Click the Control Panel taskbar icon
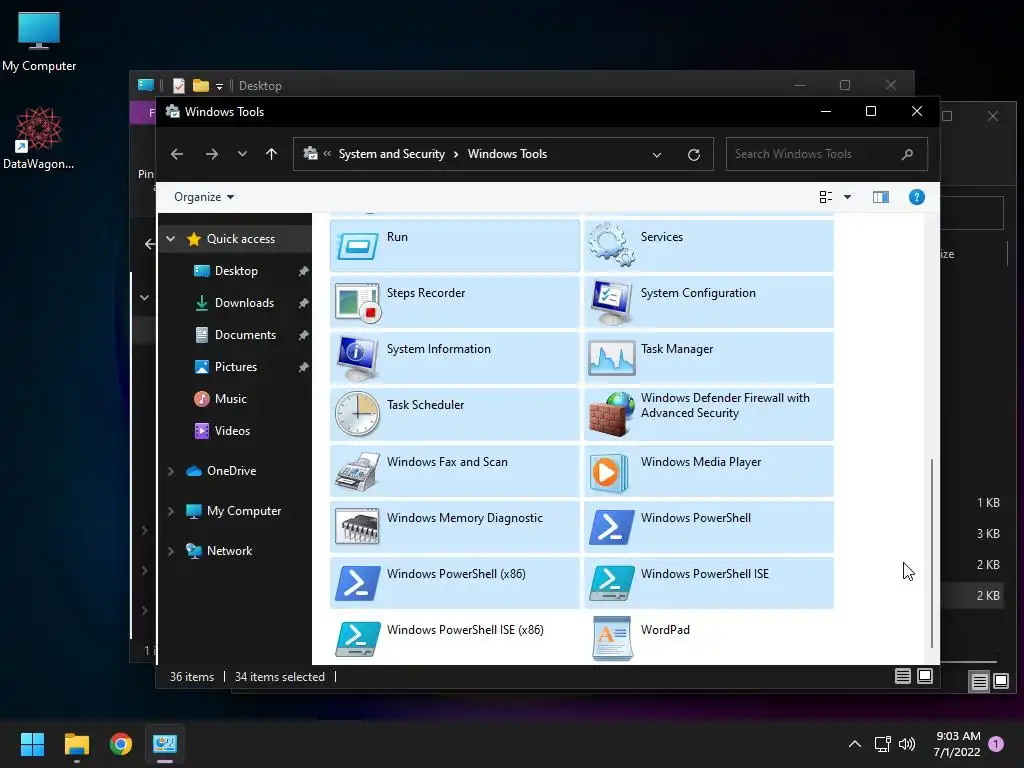Screen dimensions: 1024x768 pos(165,744)
